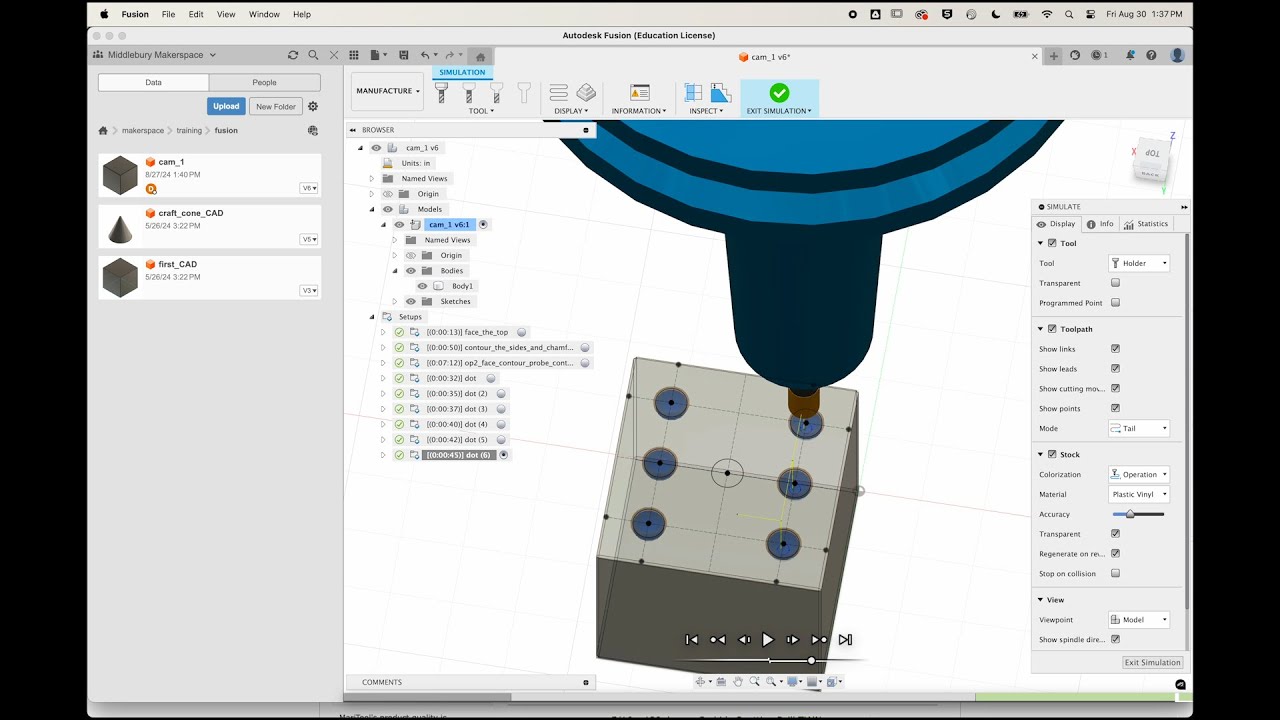
Task: Enable the Stop on collision checkbox
Action: 1115,574
